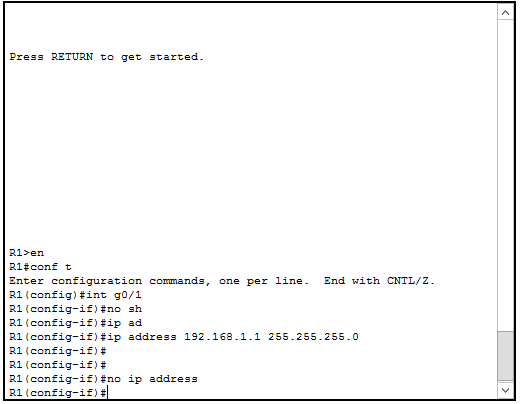Click the 'g0/1' interface name text
The height and width of the screenshot is (404, 521).
[x=128, y=295]
